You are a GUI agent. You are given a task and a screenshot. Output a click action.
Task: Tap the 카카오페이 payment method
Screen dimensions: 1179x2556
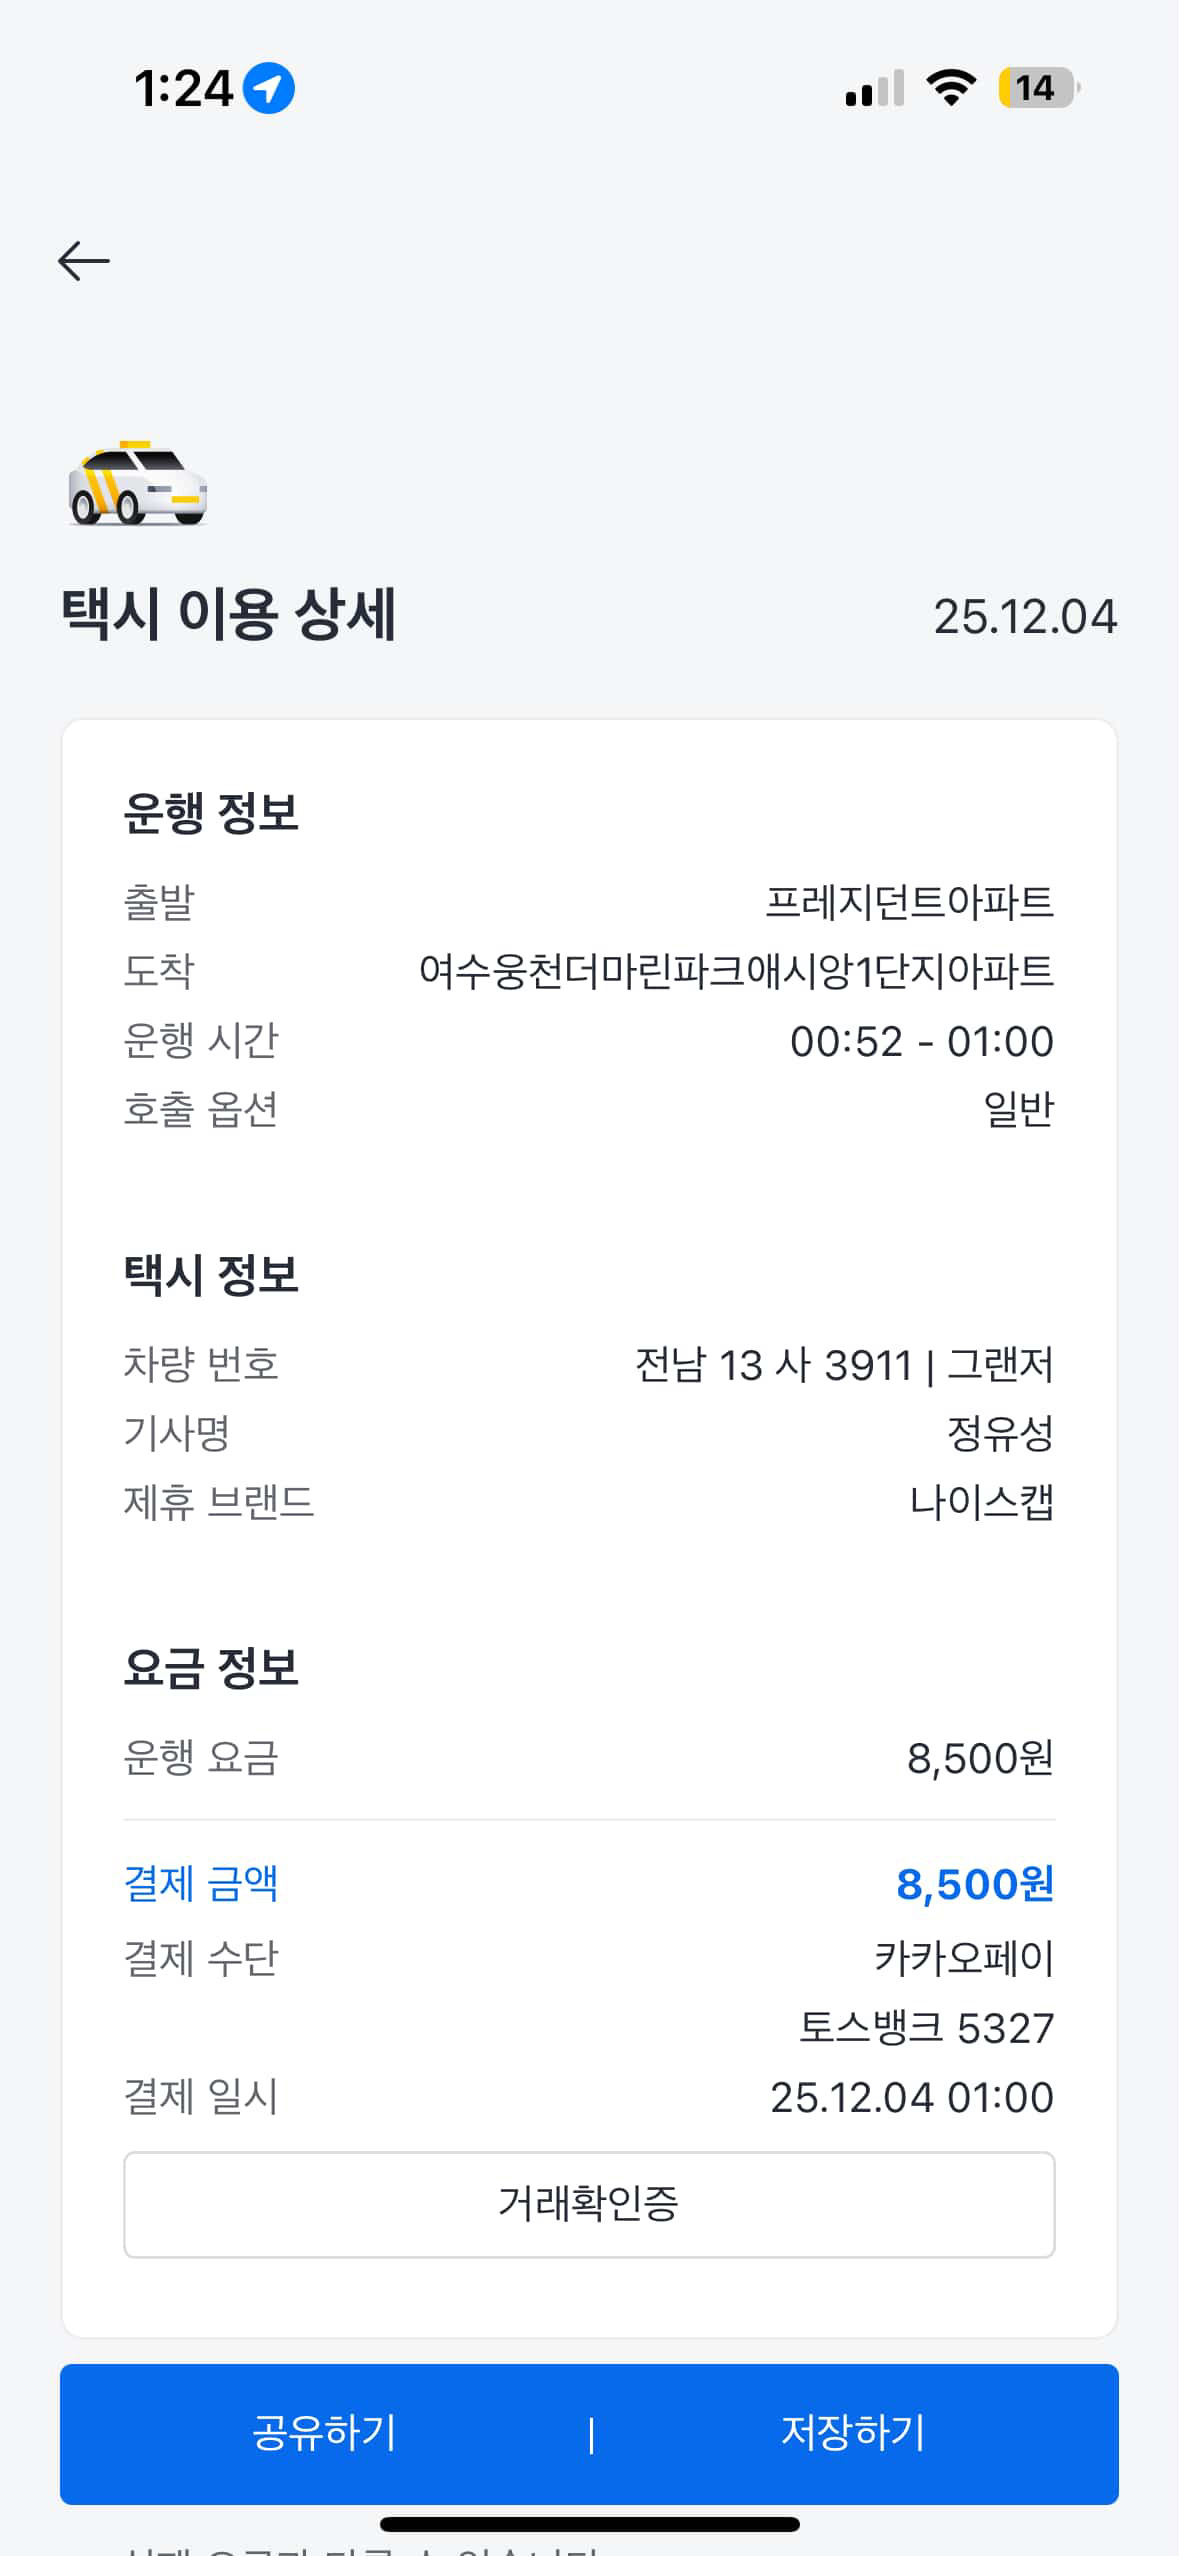pos(964,1958)
